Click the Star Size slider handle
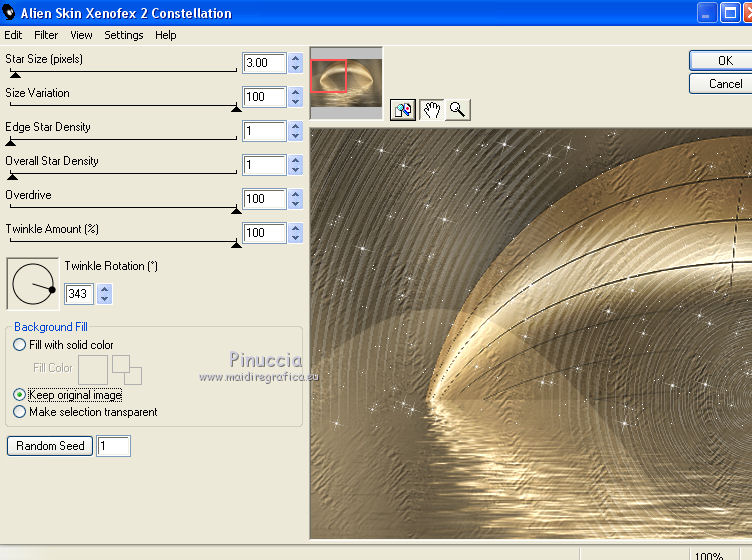 pos(15,75)
